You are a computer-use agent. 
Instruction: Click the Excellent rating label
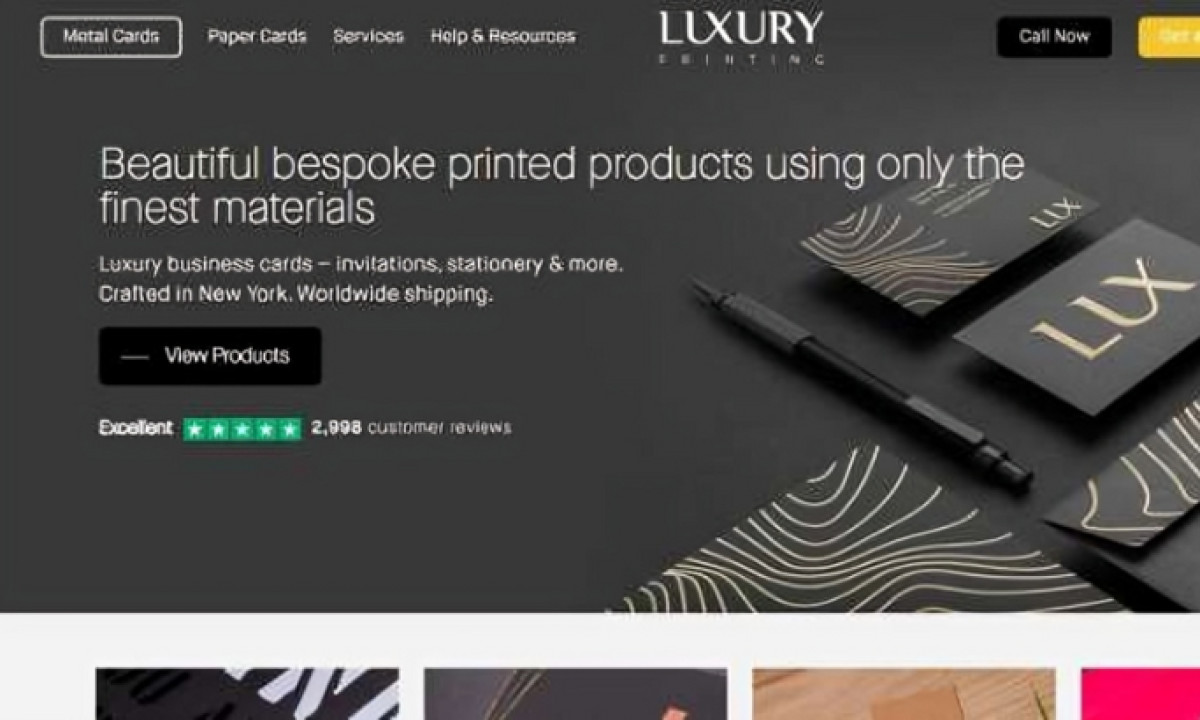coord(136,428)
